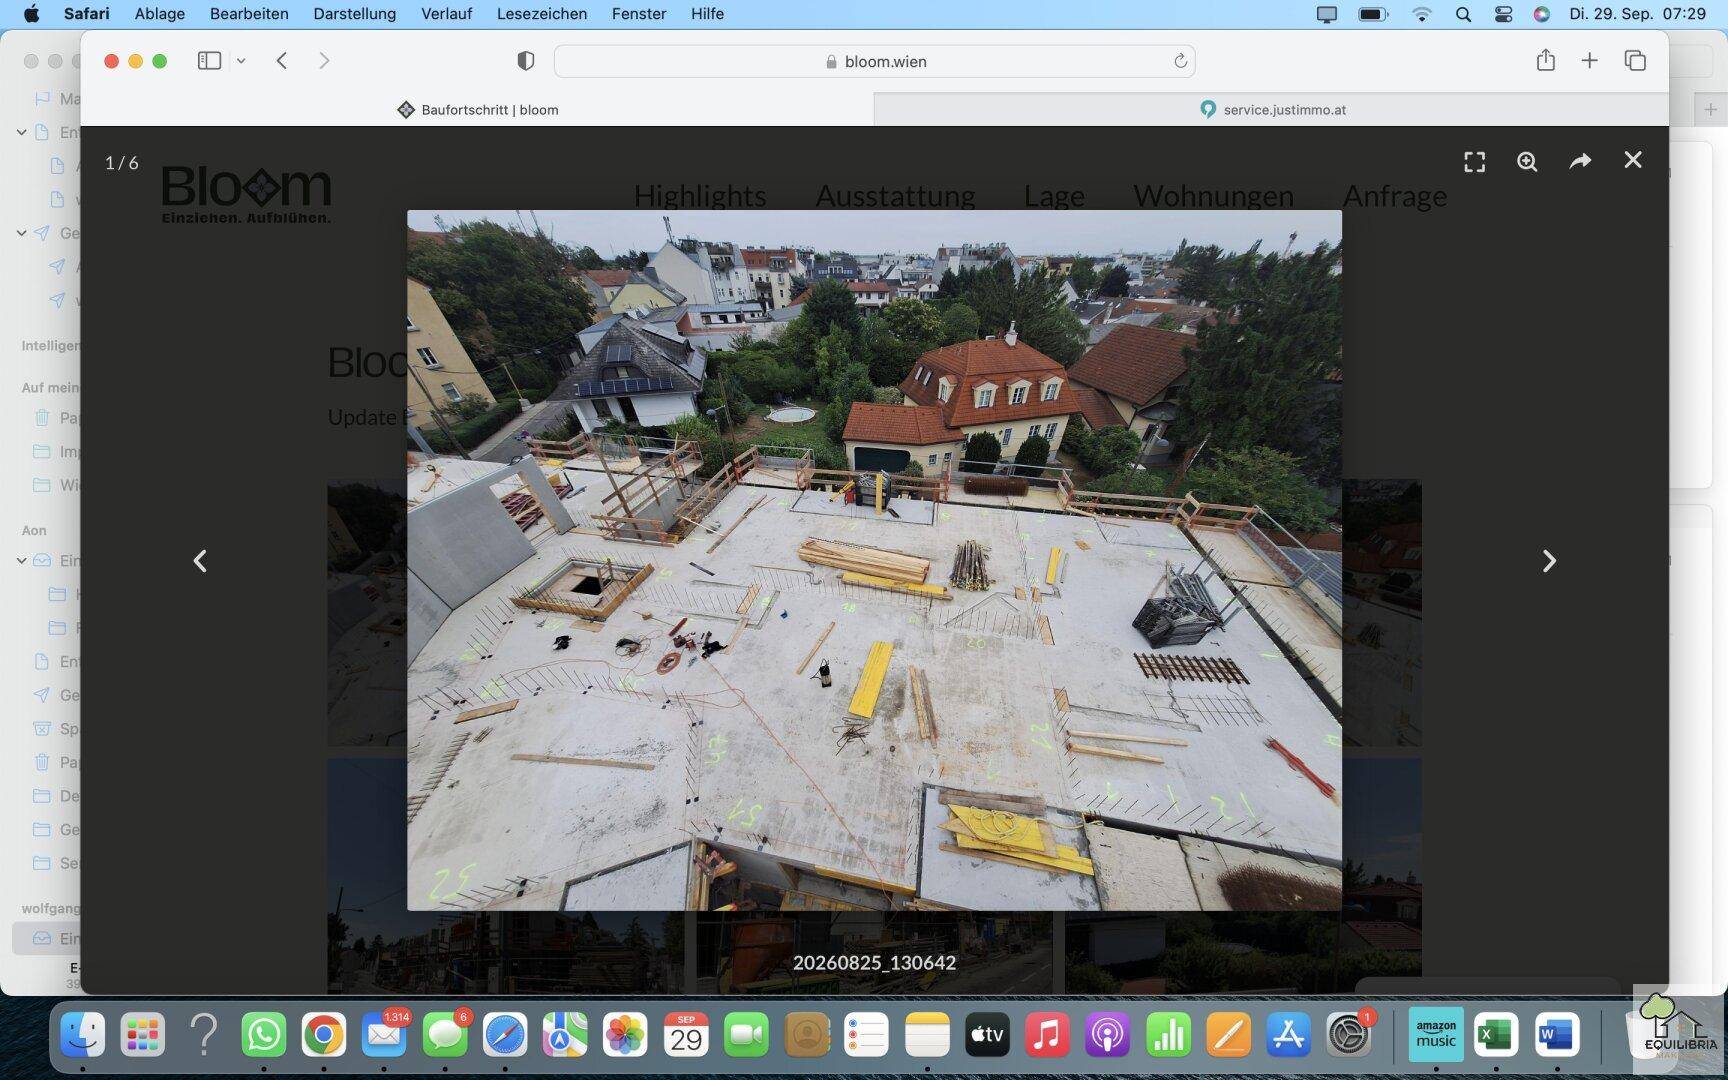Go forward one page in Safari
This screenshot has height=1080, width=1728.
pyautogui.click(x=324, y=61)
